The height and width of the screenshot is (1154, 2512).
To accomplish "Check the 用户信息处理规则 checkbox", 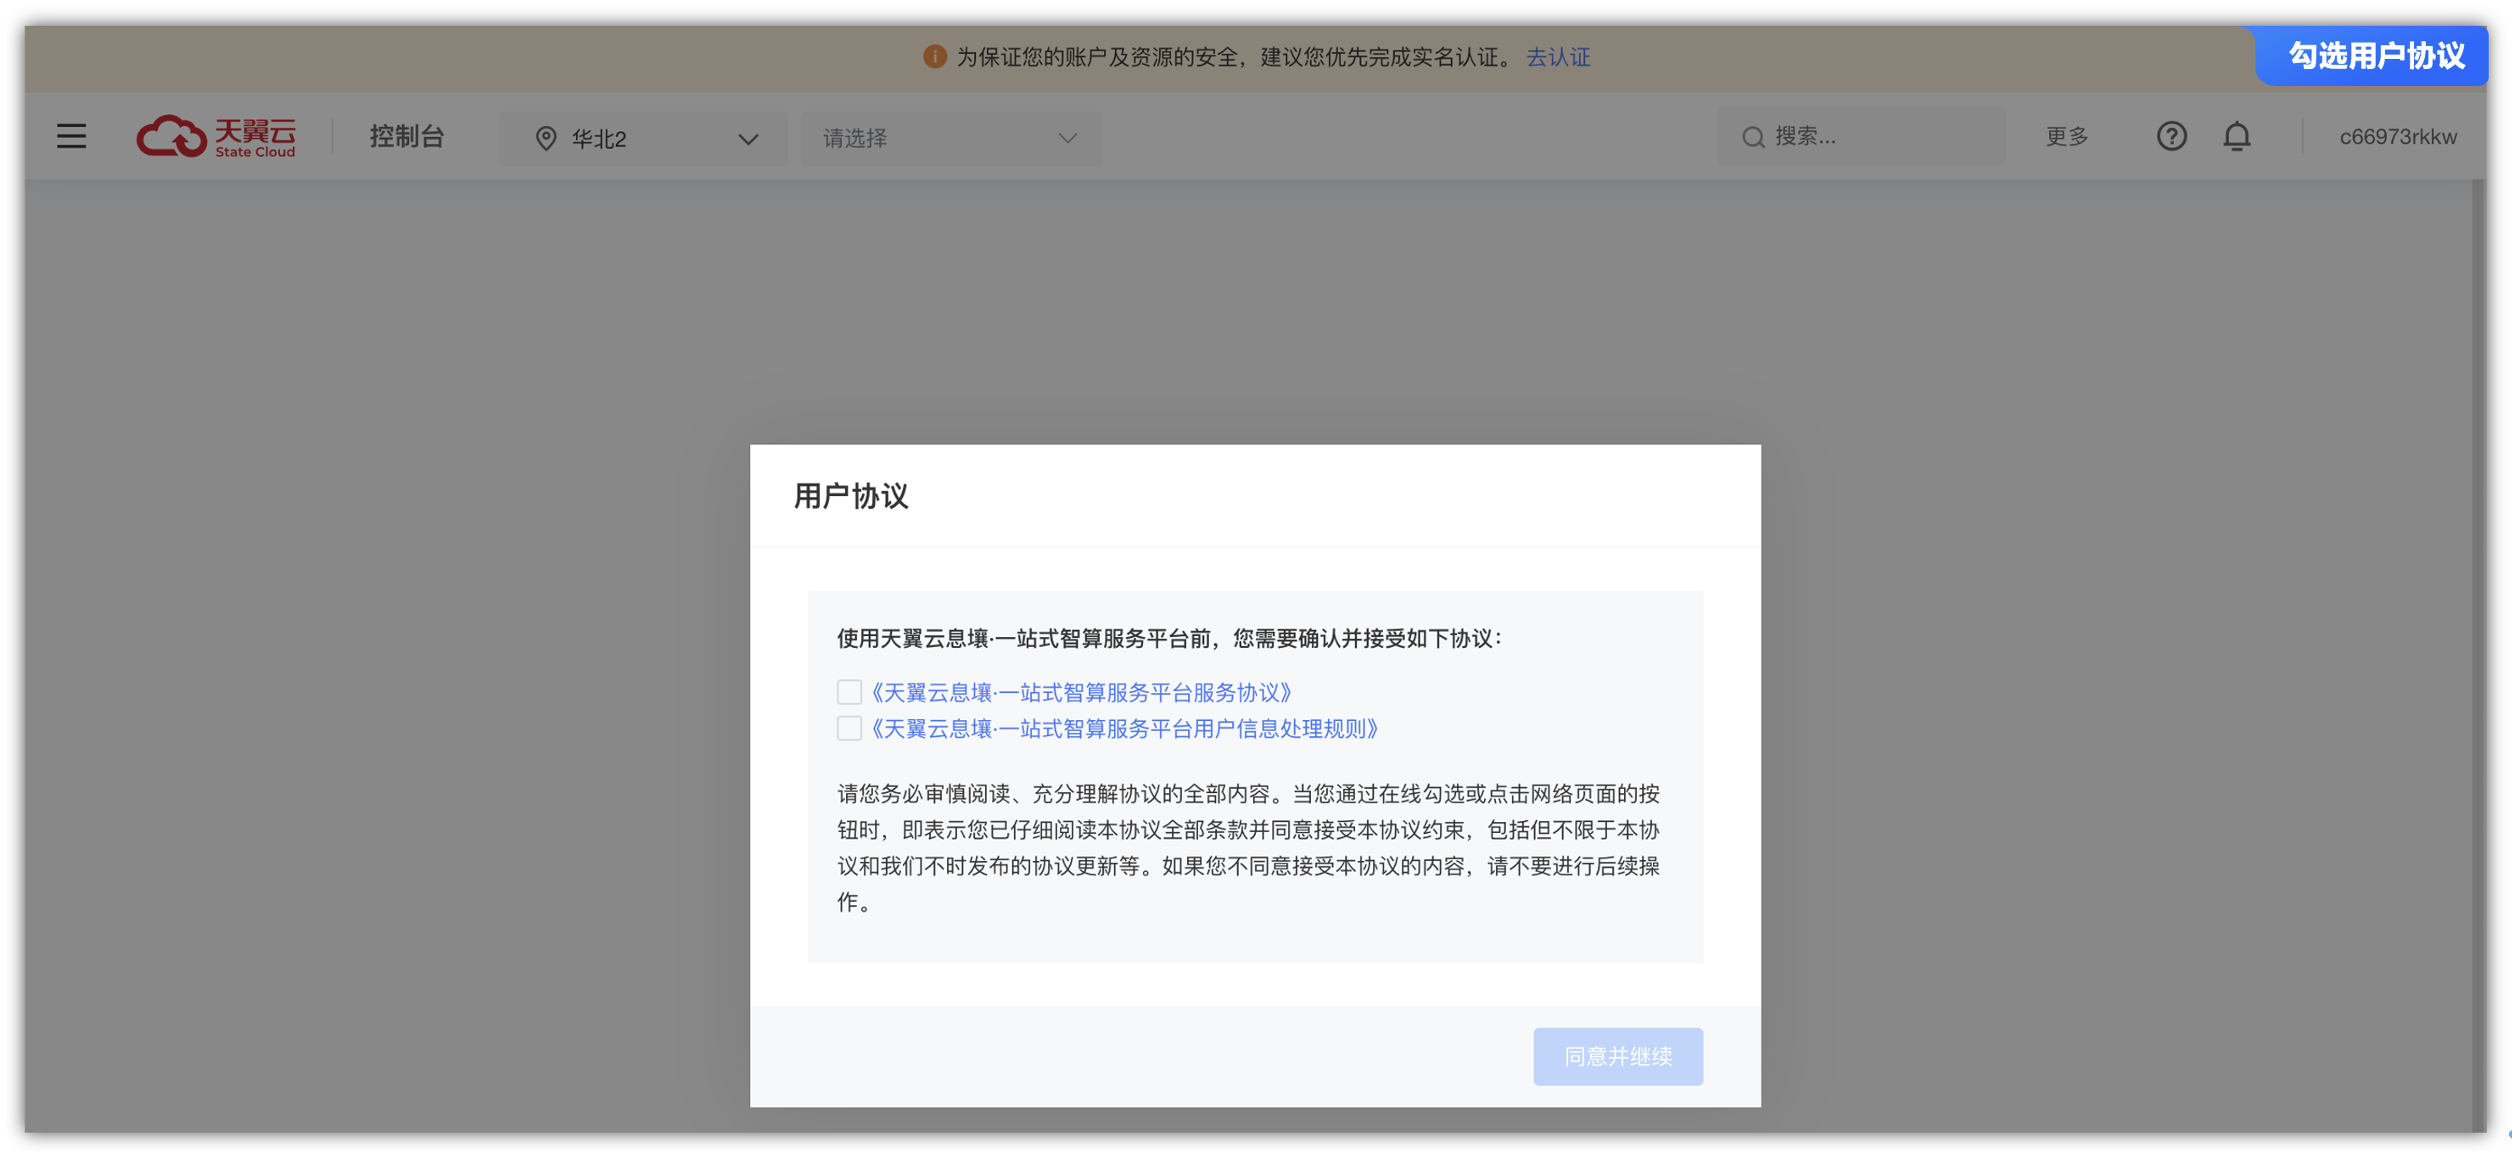I will pyautogui.click(x=849, y=728).
